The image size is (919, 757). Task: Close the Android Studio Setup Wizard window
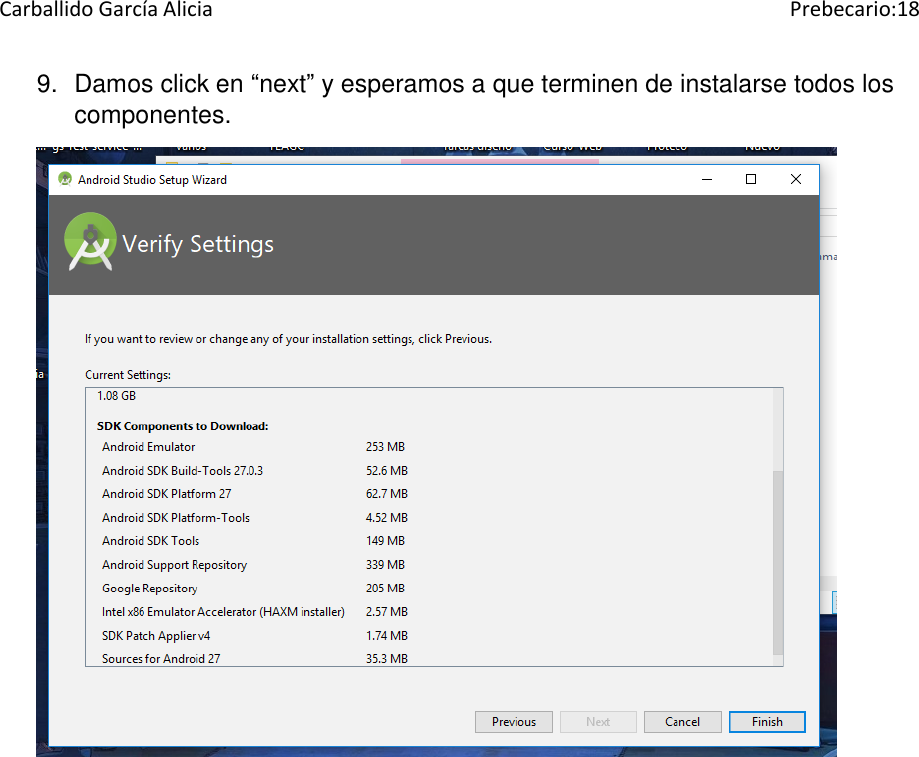(795, 179)
